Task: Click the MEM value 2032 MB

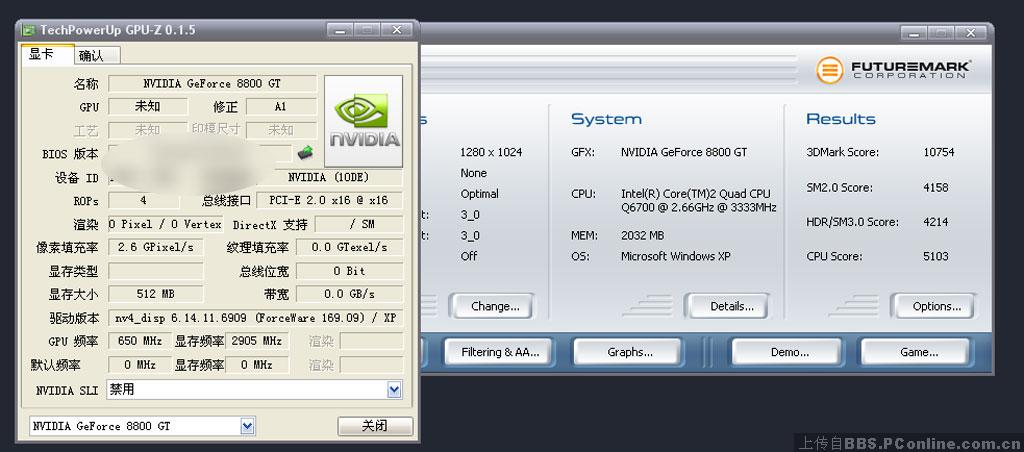Action: [x=642, y=236]
